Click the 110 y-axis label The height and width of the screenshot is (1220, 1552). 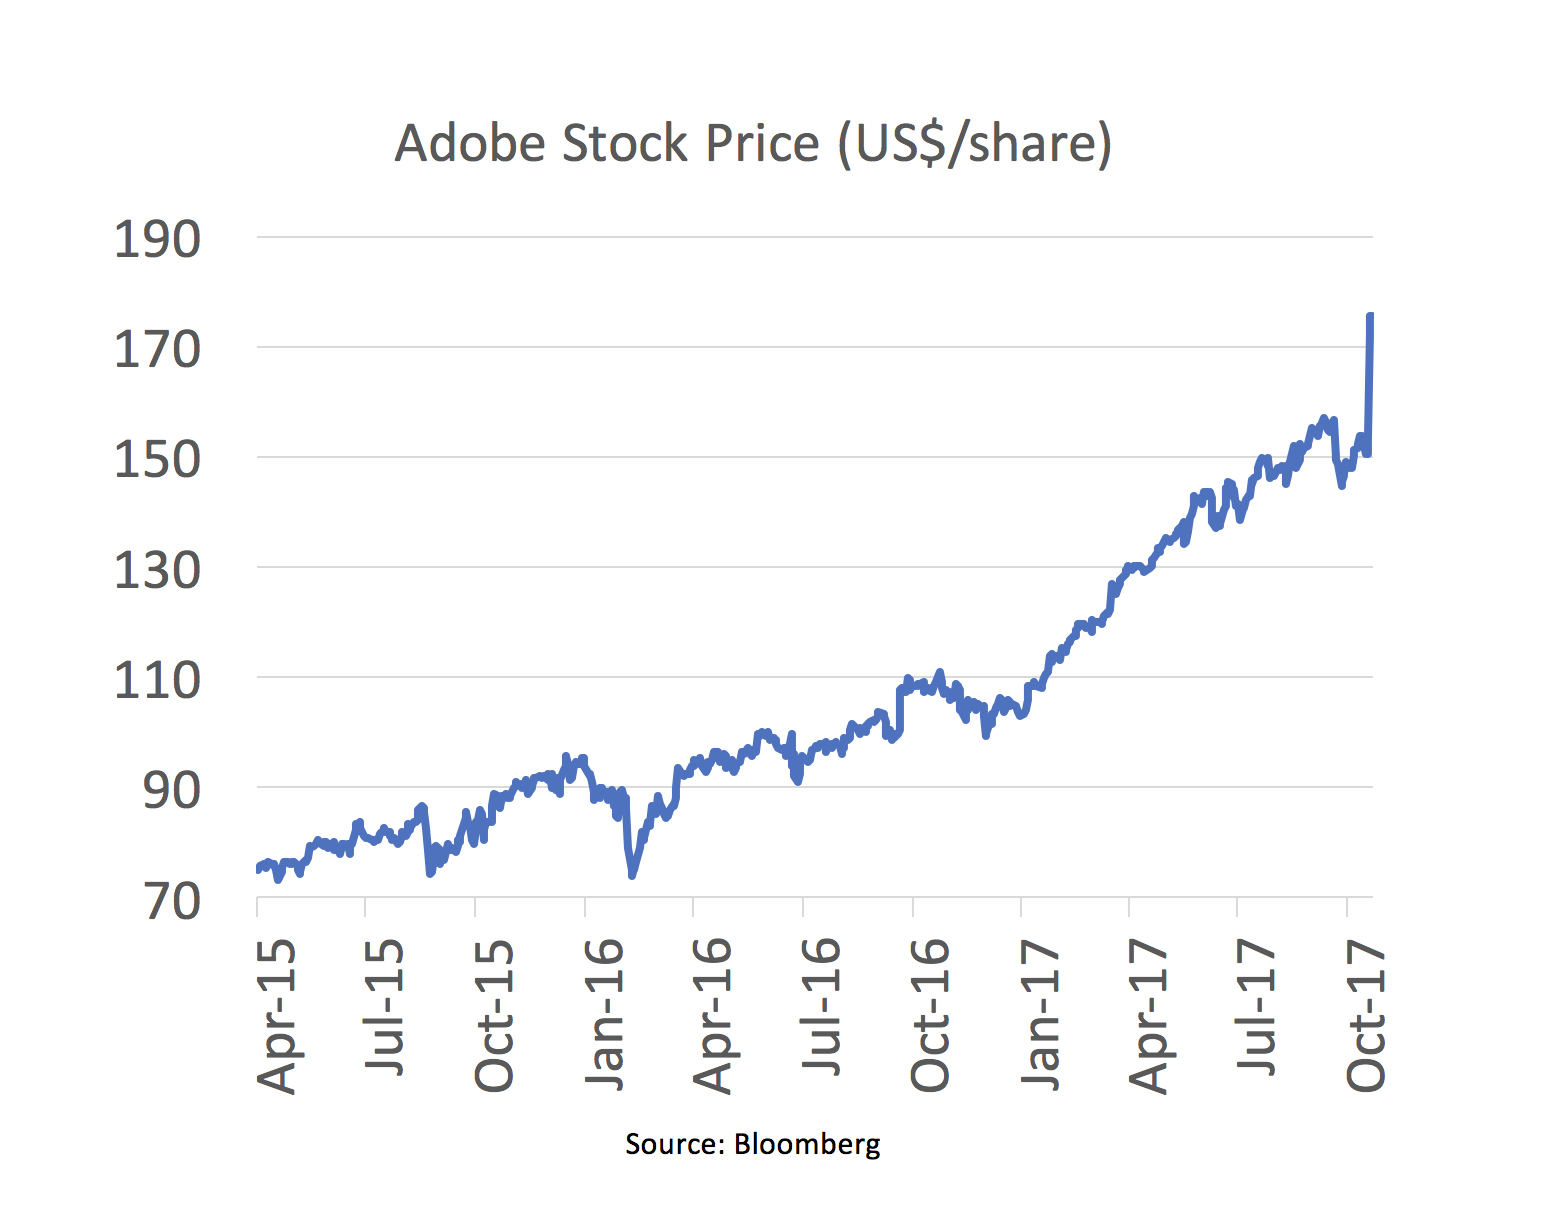(157, 680)
